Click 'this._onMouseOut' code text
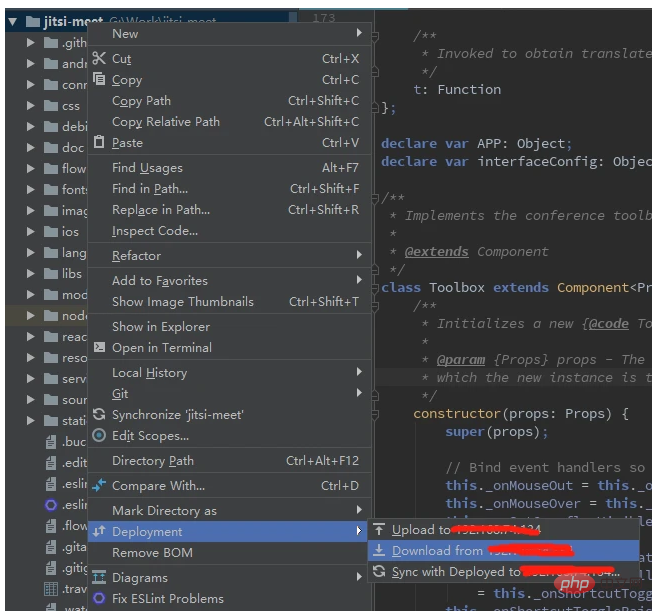This screenshot has width=653, height=616. coord(509,486)
